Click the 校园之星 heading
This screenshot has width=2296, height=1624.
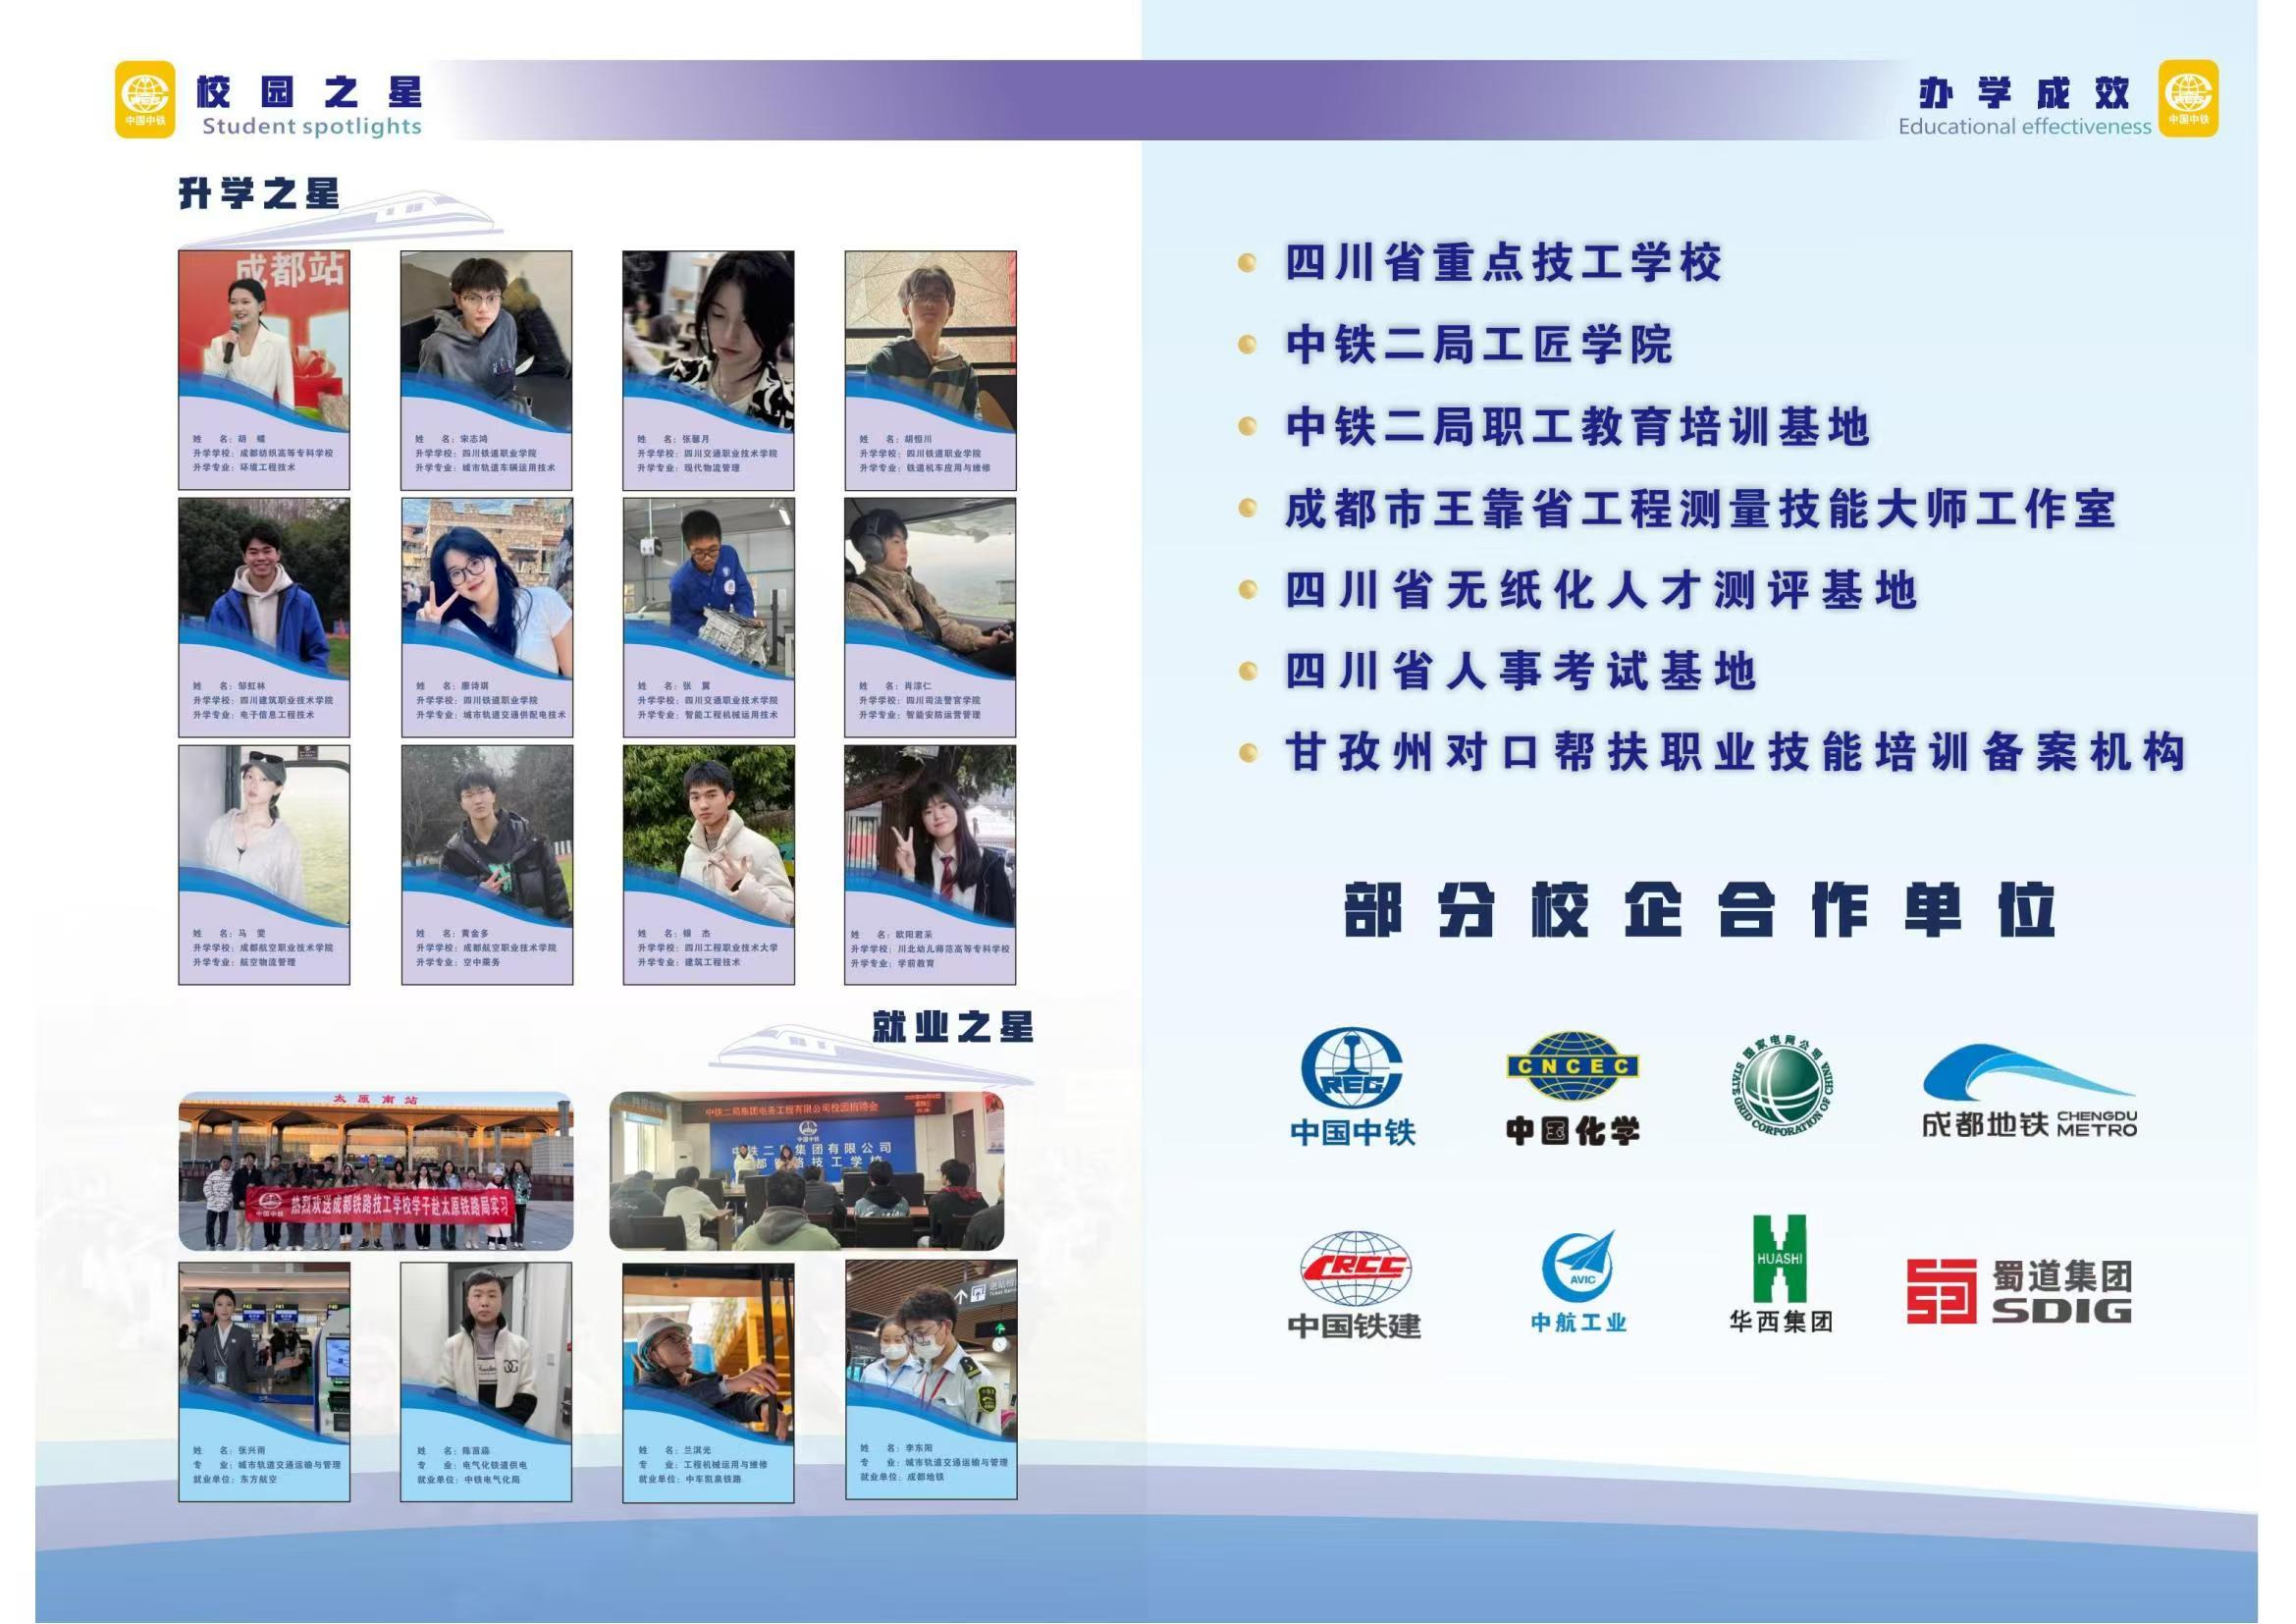coord(309,92)
